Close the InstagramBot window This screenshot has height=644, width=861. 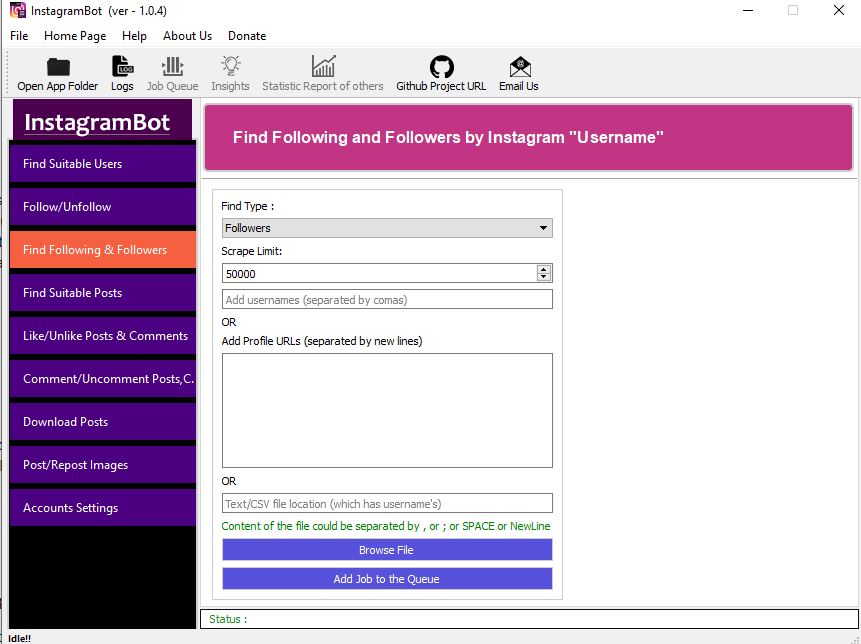pyautogui.click(x=839, y=10)
